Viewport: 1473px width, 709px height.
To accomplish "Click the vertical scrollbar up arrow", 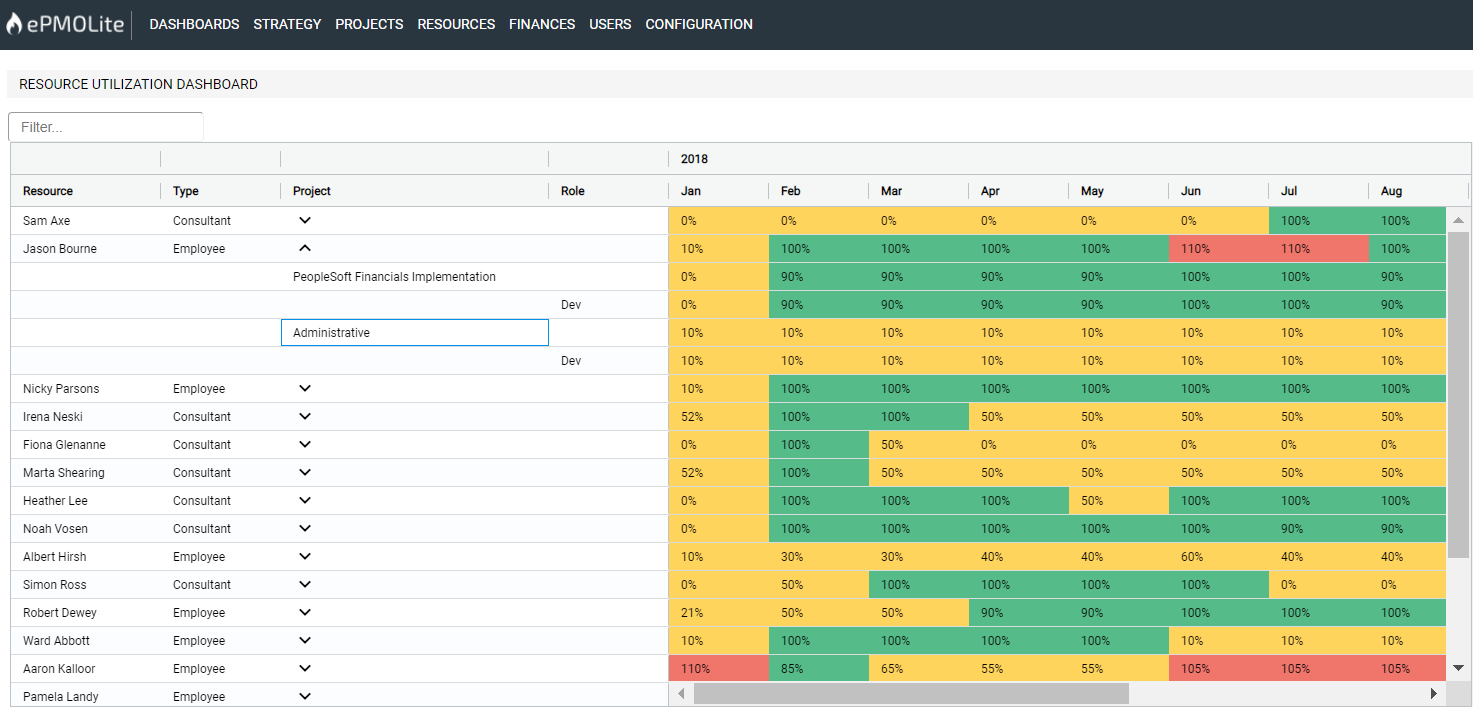I will (x=1458, y=220).
